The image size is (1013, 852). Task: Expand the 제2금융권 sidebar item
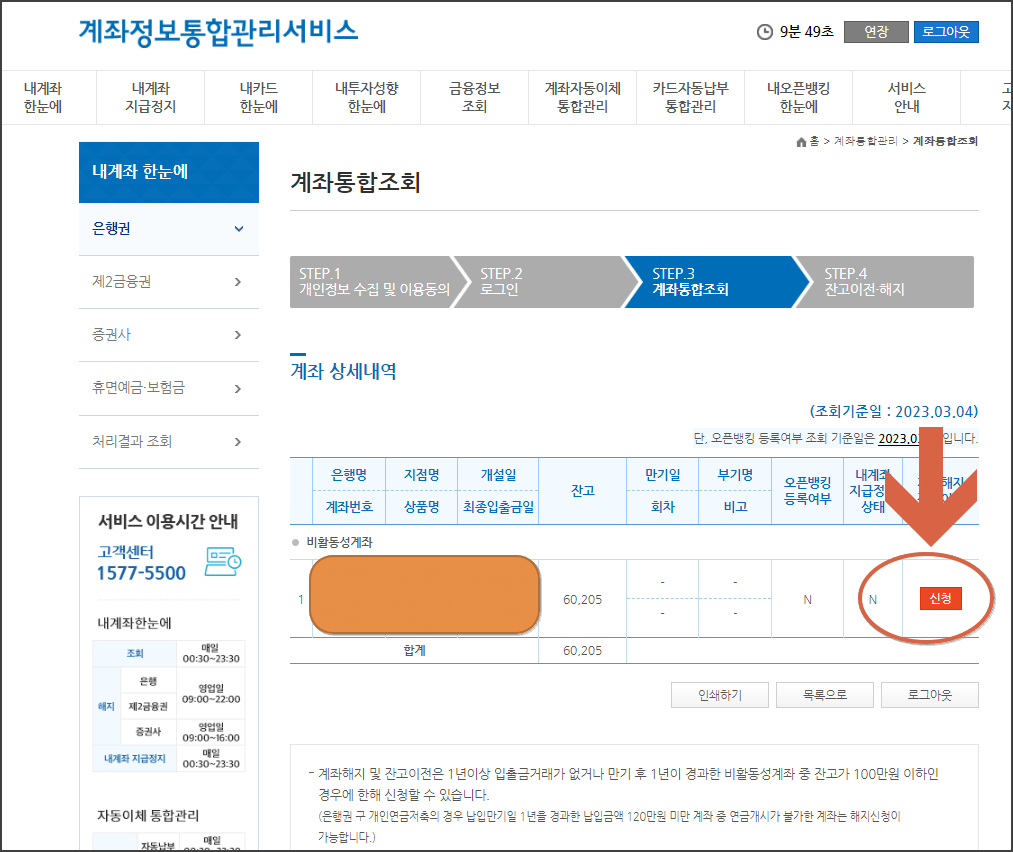(x=169, y=282)
